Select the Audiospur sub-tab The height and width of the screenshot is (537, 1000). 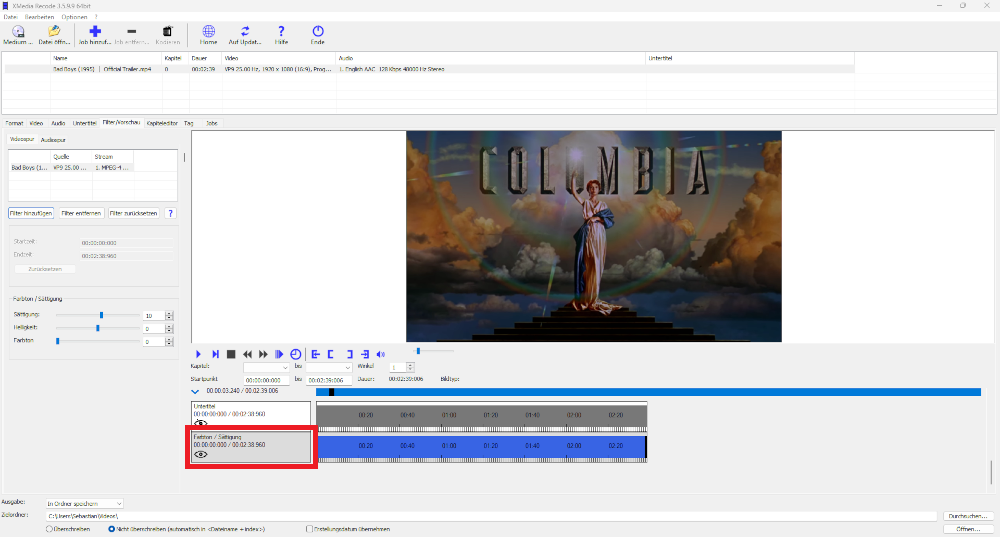click(x=53, y=140)
